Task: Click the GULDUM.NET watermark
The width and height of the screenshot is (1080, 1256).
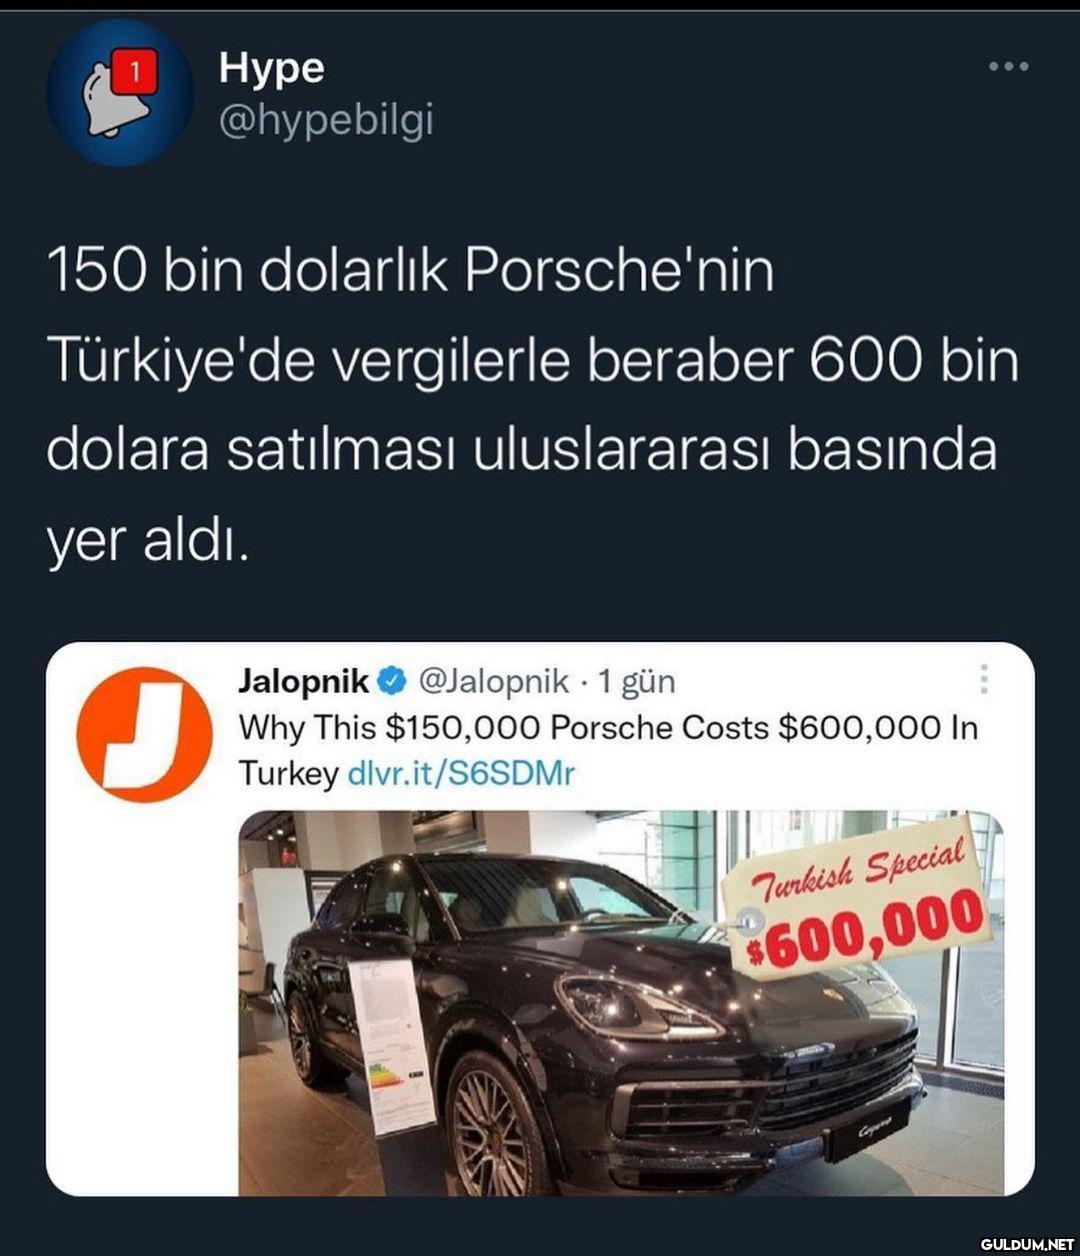Action: (x=1027, y=1244)
